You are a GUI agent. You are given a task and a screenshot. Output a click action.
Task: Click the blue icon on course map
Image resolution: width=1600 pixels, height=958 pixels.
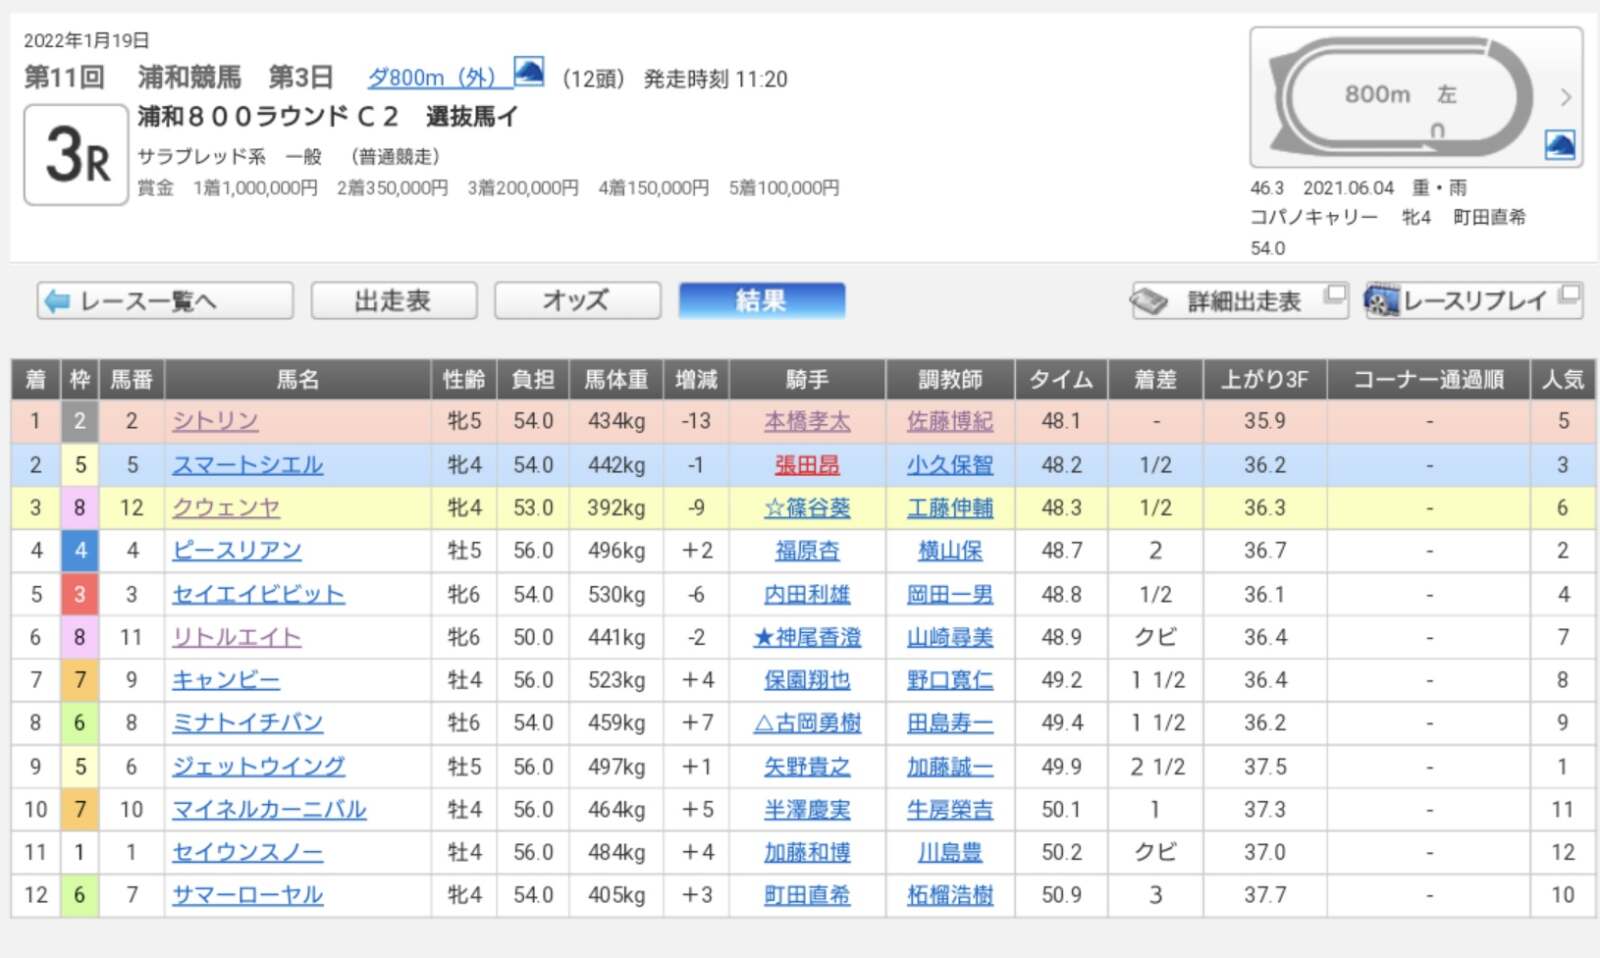click(x=1559, y=145)
